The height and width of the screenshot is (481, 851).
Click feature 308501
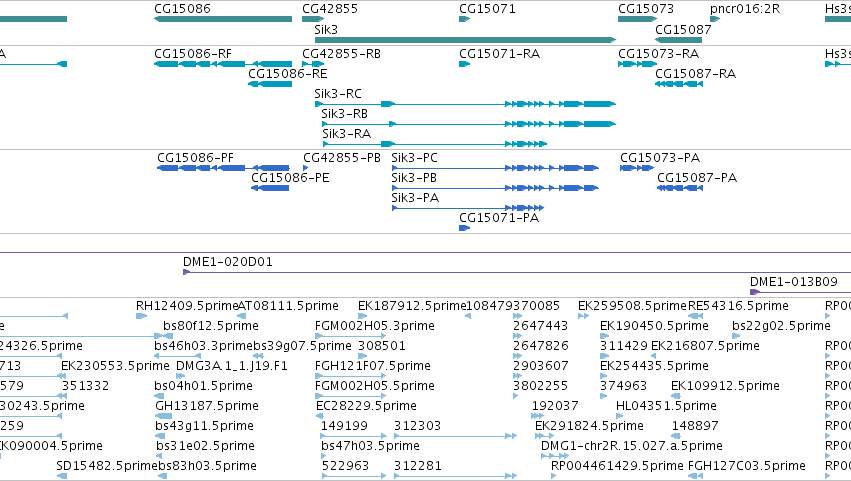coord(382,346)
